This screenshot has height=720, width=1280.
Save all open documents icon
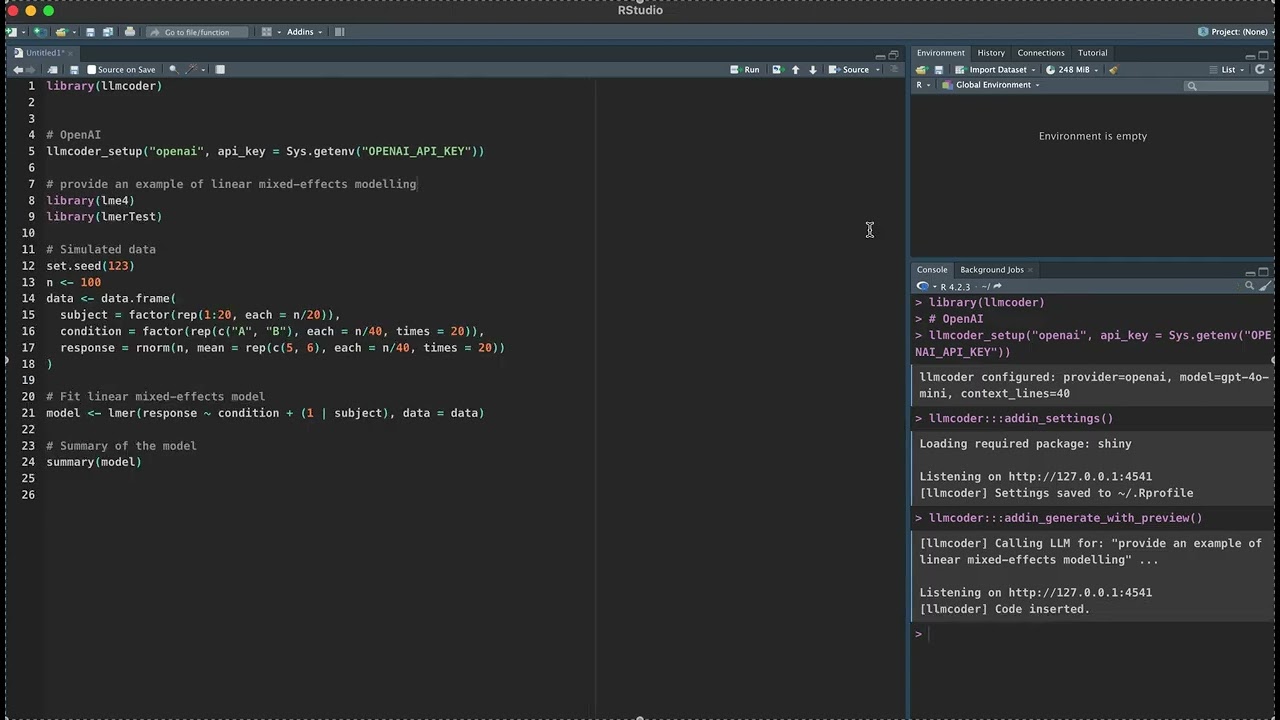coord(108,32)
